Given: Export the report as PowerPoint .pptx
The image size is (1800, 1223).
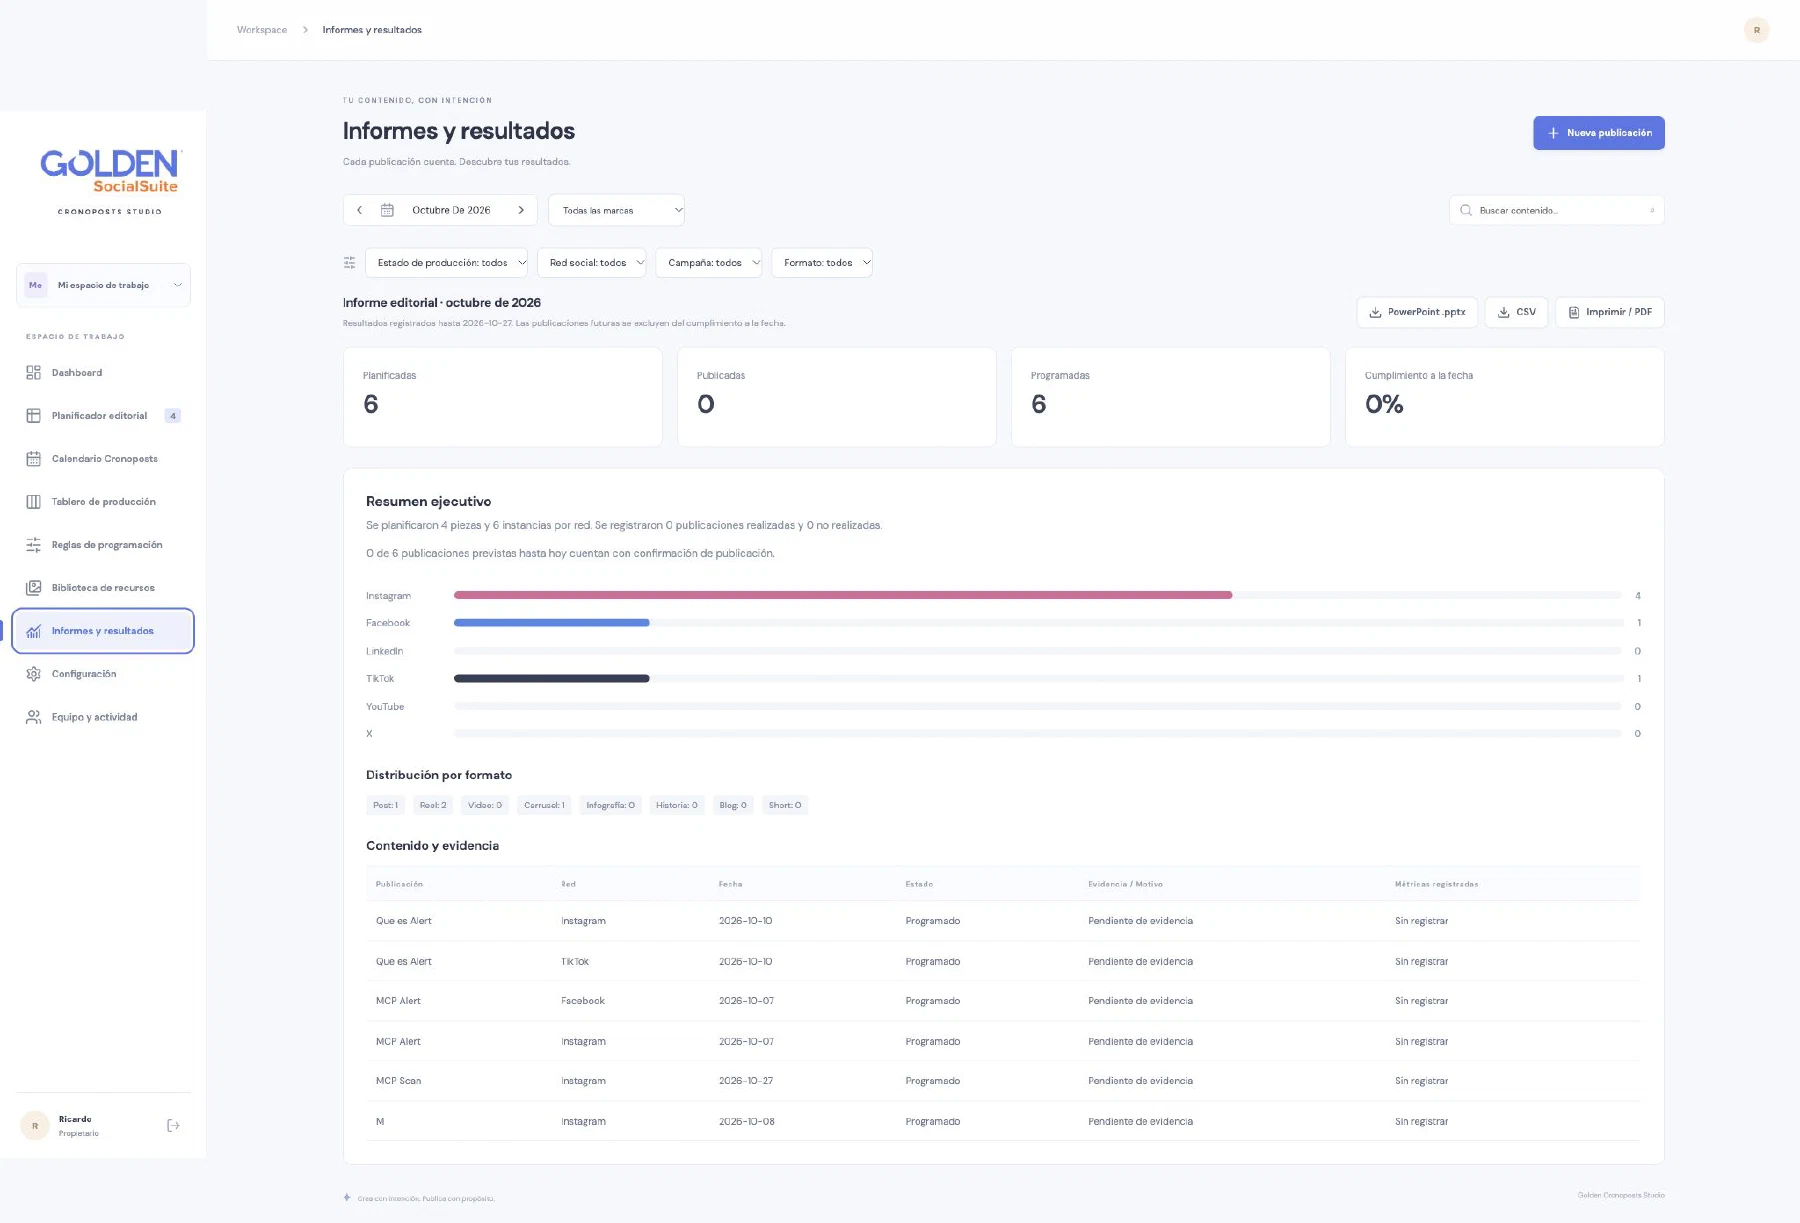Looking at the screenshot, I should (1416, 312).
